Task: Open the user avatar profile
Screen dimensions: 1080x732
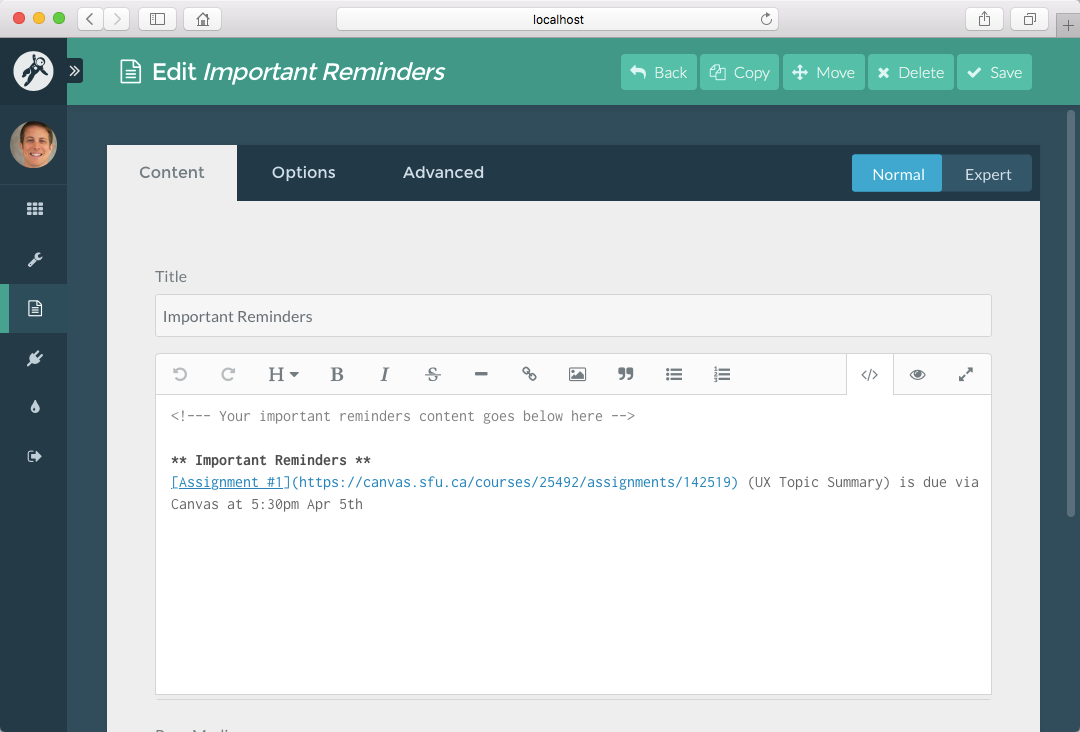Action: click(33, 145)
